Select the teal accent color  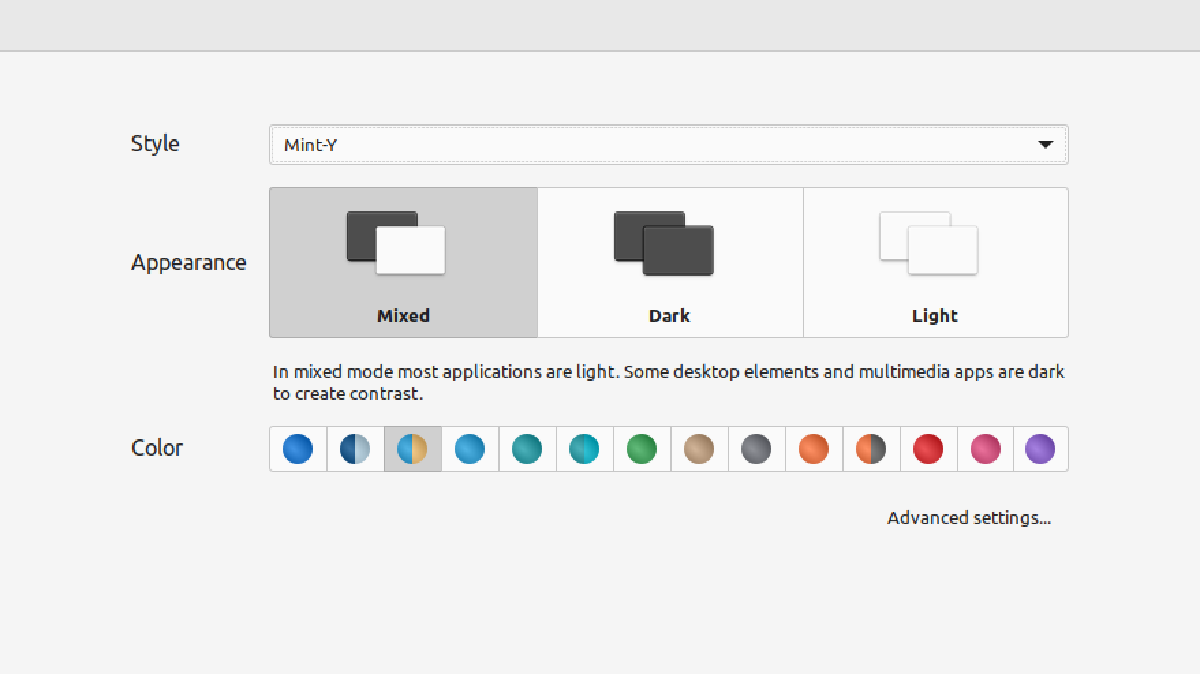pos(527,449)
